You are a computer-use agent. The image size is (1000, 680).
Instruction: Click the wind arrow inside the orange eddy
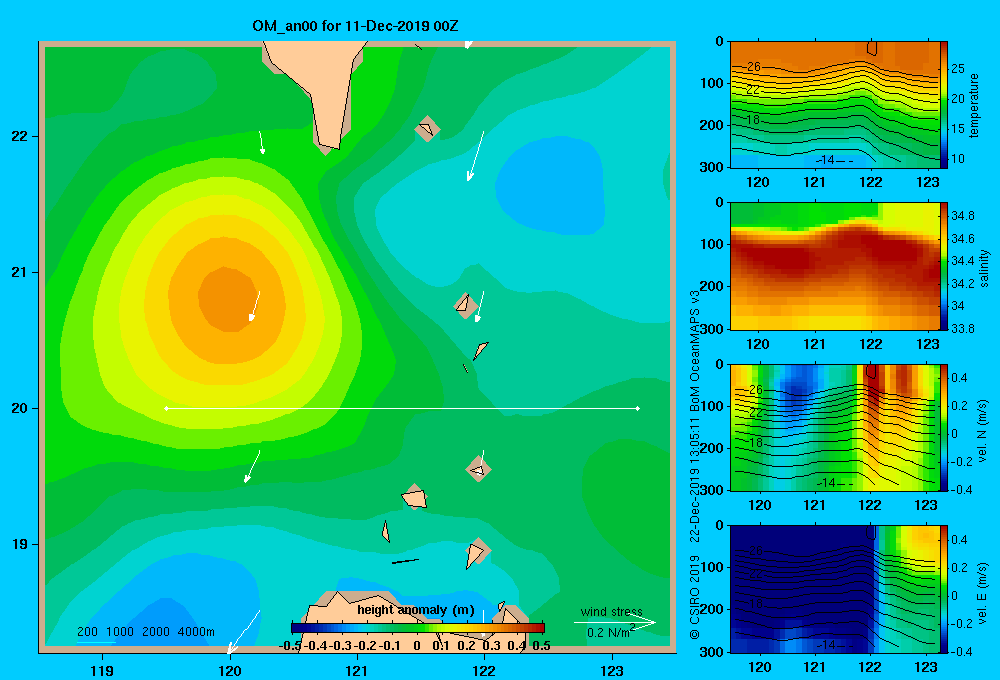tap(255, 306)
